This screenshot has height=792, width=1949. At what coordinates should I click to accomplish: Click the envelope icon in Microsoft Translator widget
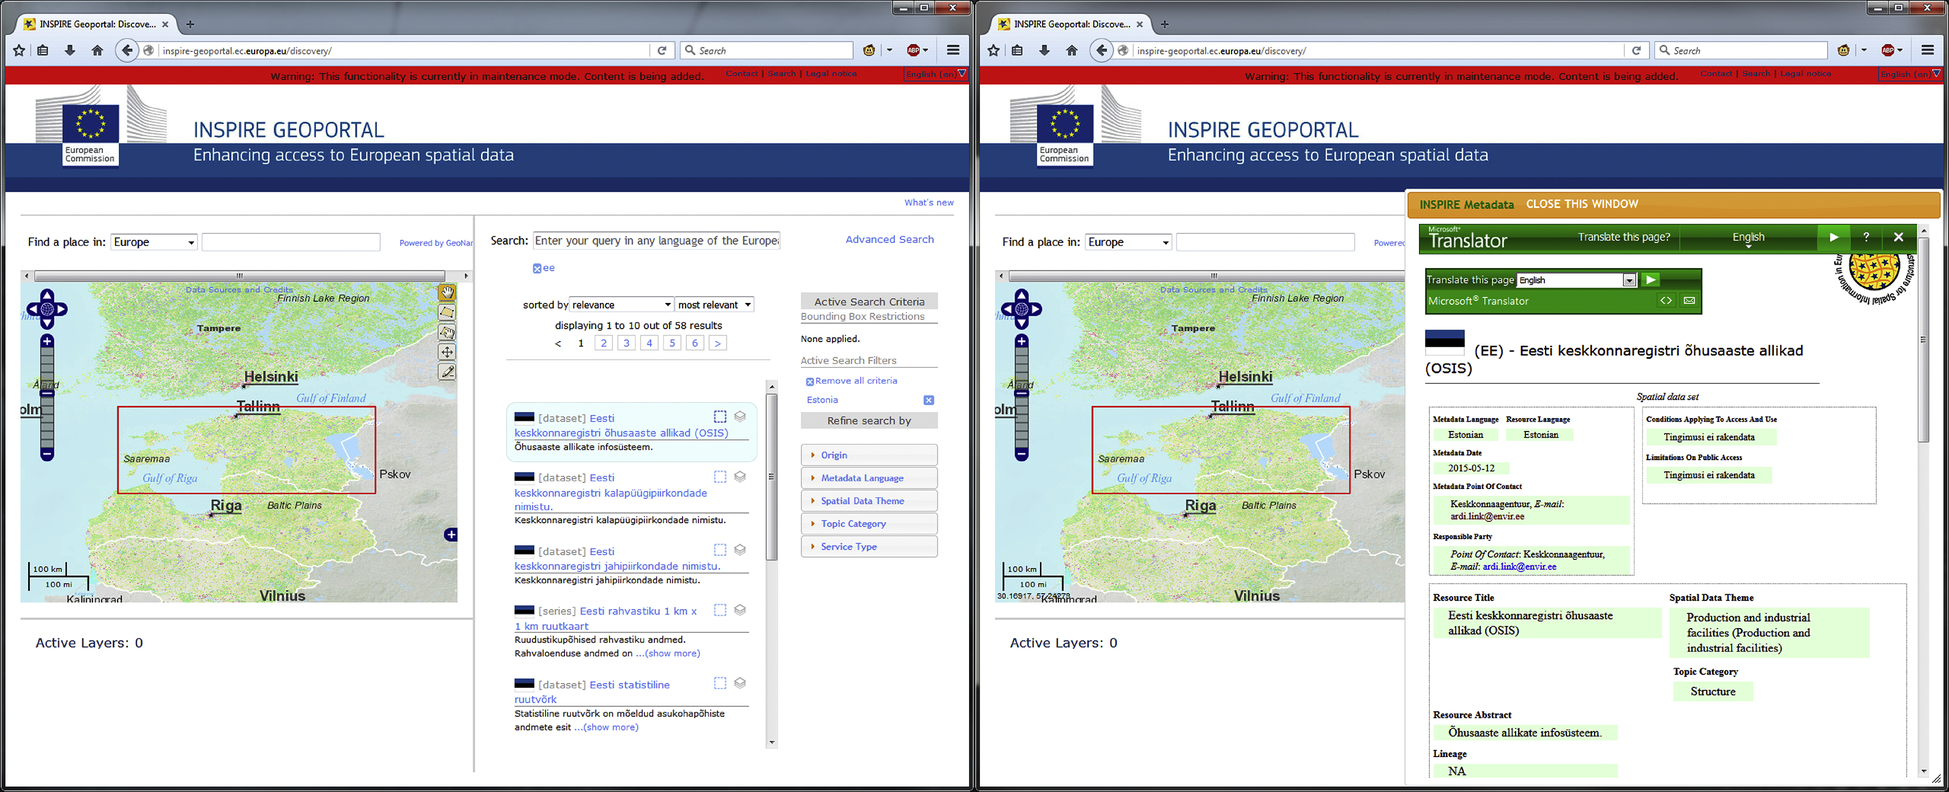[x=1689, y=301]
